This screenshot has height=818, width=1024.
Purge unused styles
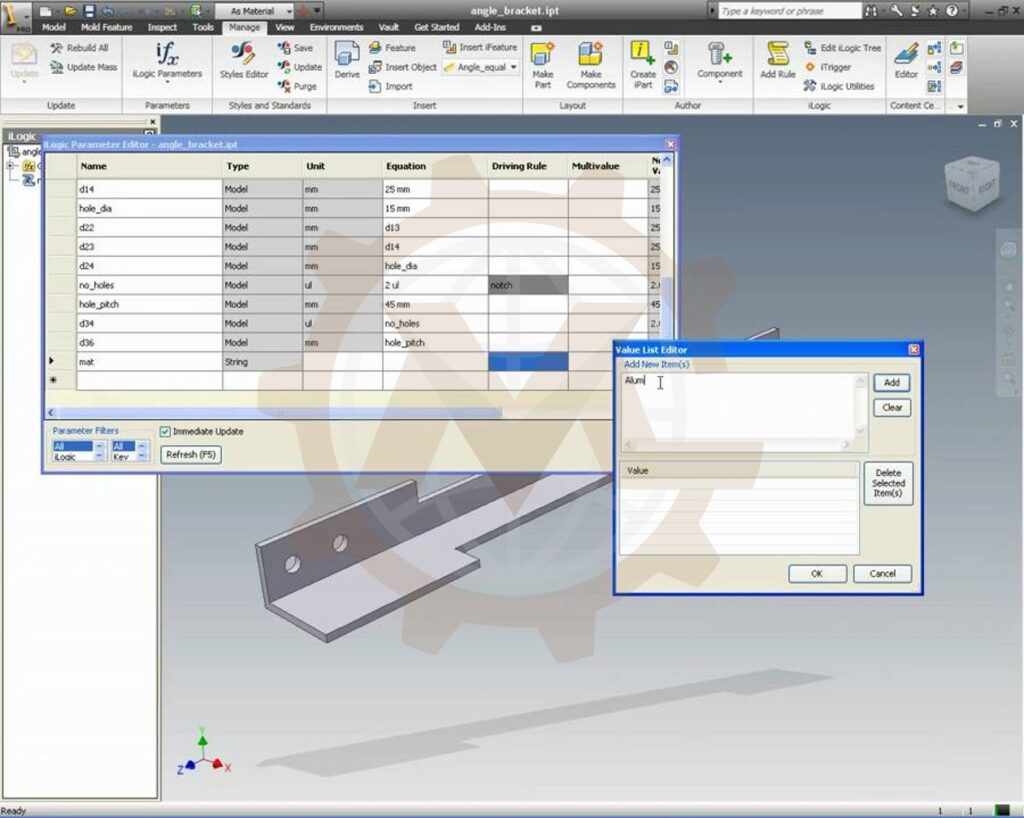tap(298, 86)
